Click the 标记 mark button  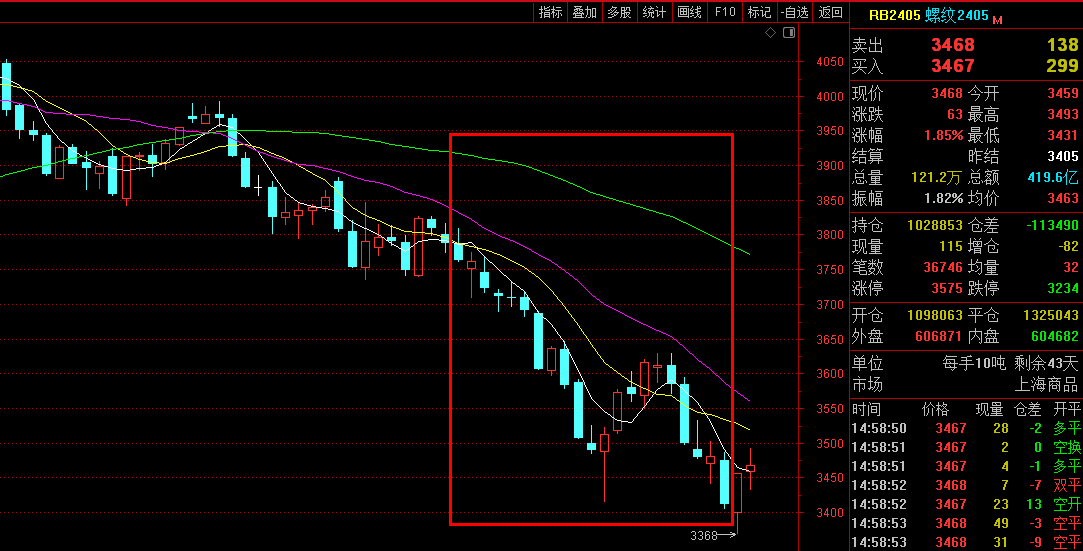click(759, 12)
